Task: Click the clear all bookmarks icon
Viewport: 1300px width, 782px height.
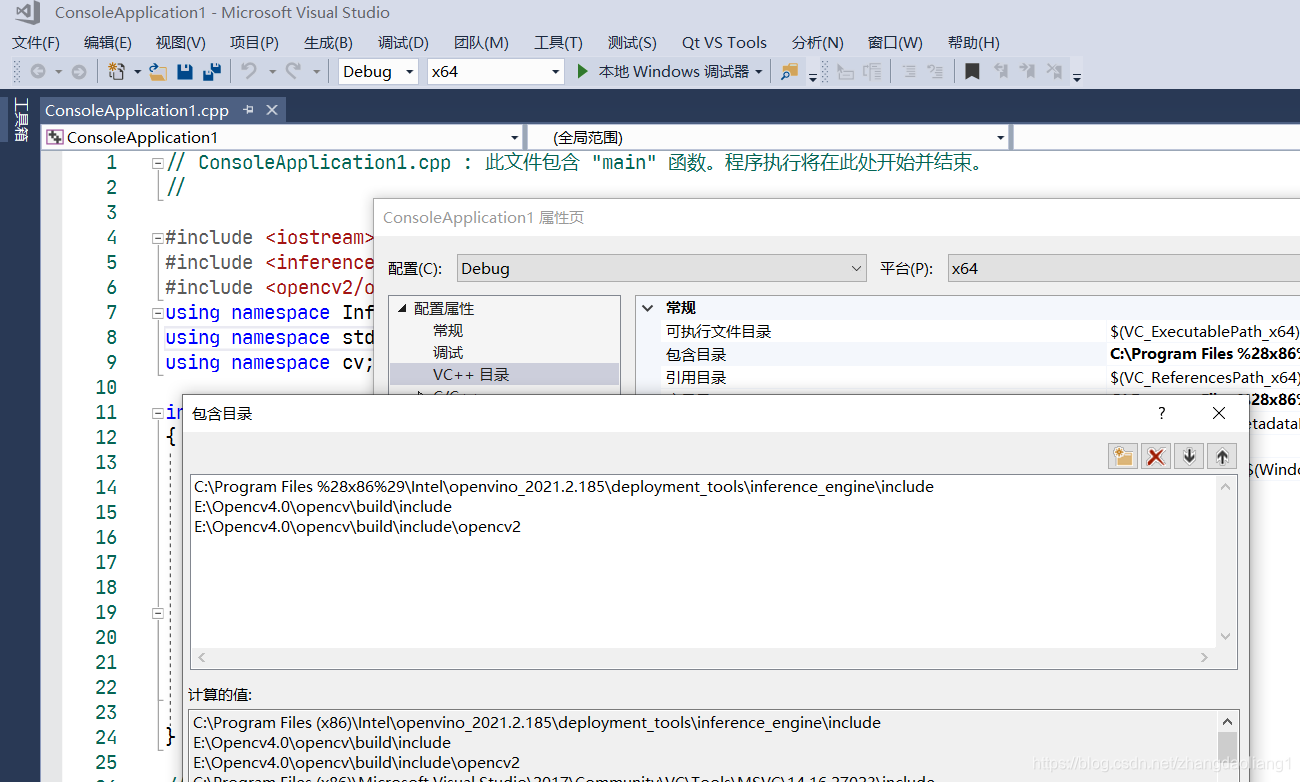Action: coord(1054,72)
